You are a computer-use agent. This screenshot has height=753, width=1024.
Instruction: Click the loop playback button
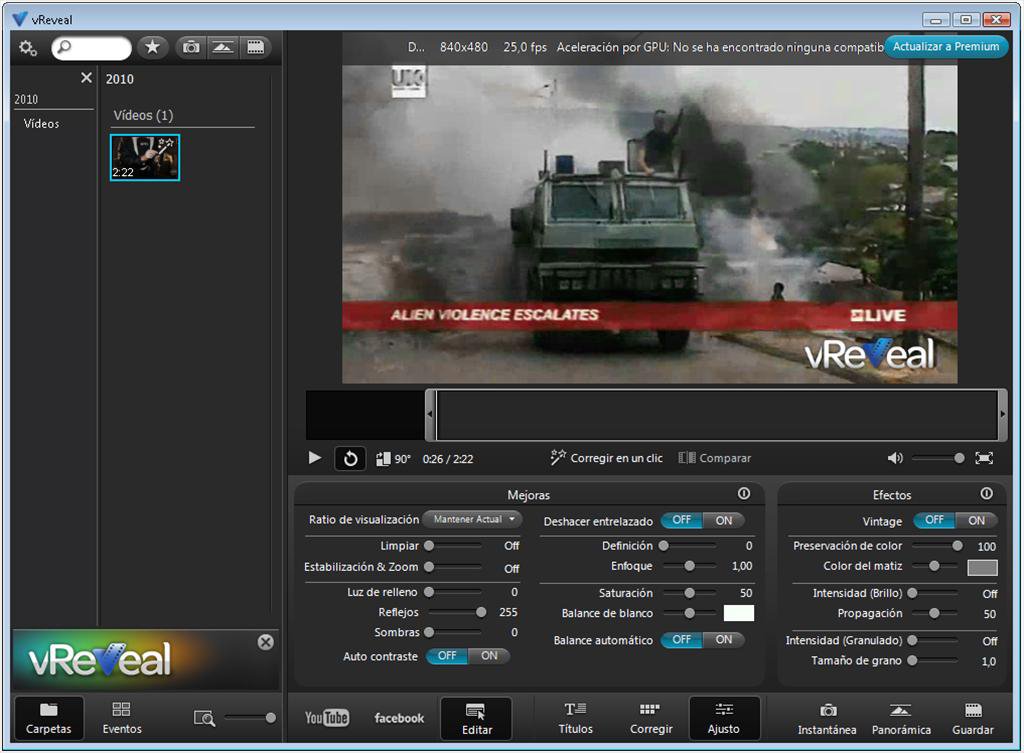(350, 458)
